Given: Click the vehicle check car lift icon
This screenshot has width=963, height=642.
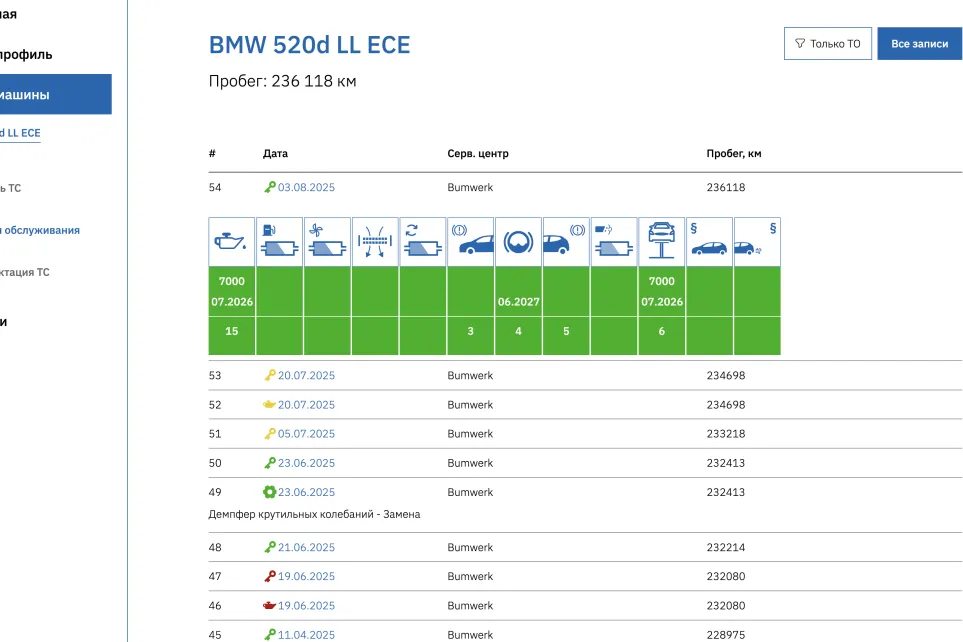Looking at the screenshot, I should tap(662, 241).
